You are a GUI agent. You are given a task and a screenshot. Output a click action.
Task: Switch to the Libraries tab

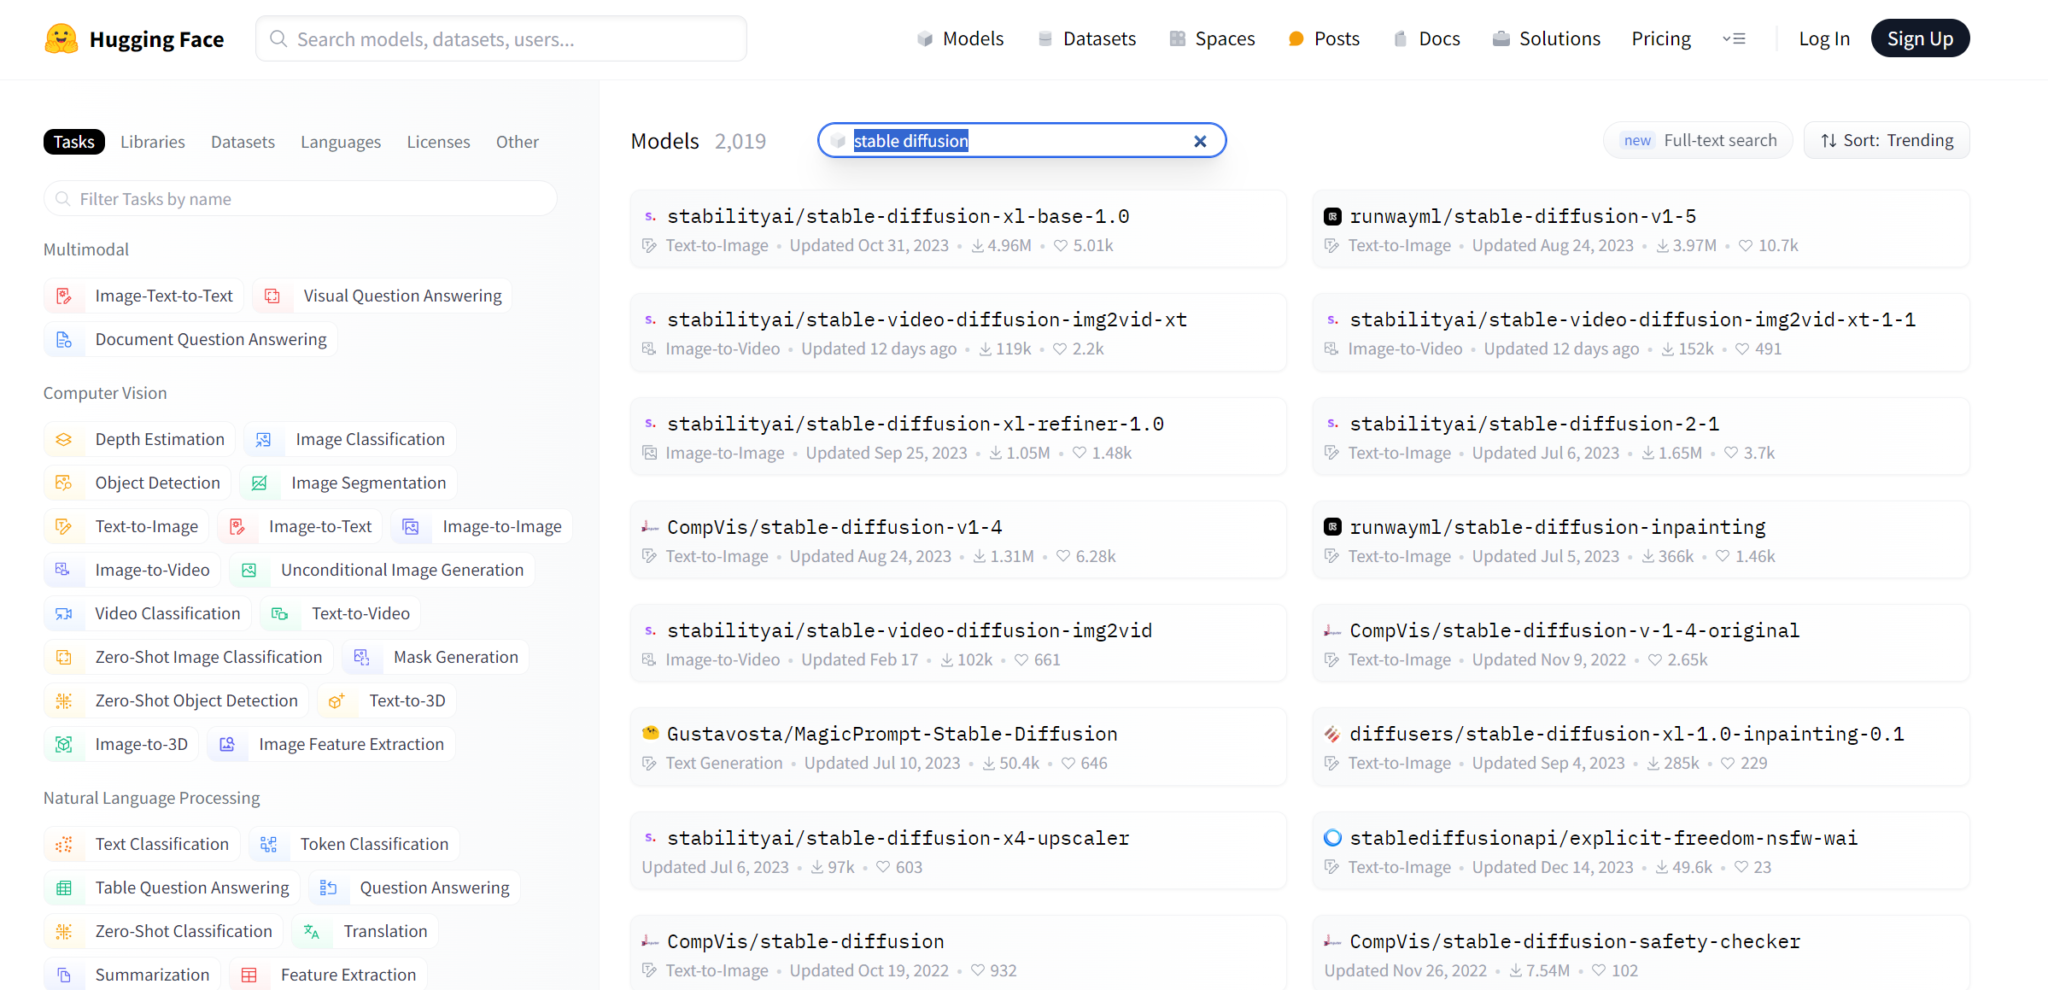[152, 142]
